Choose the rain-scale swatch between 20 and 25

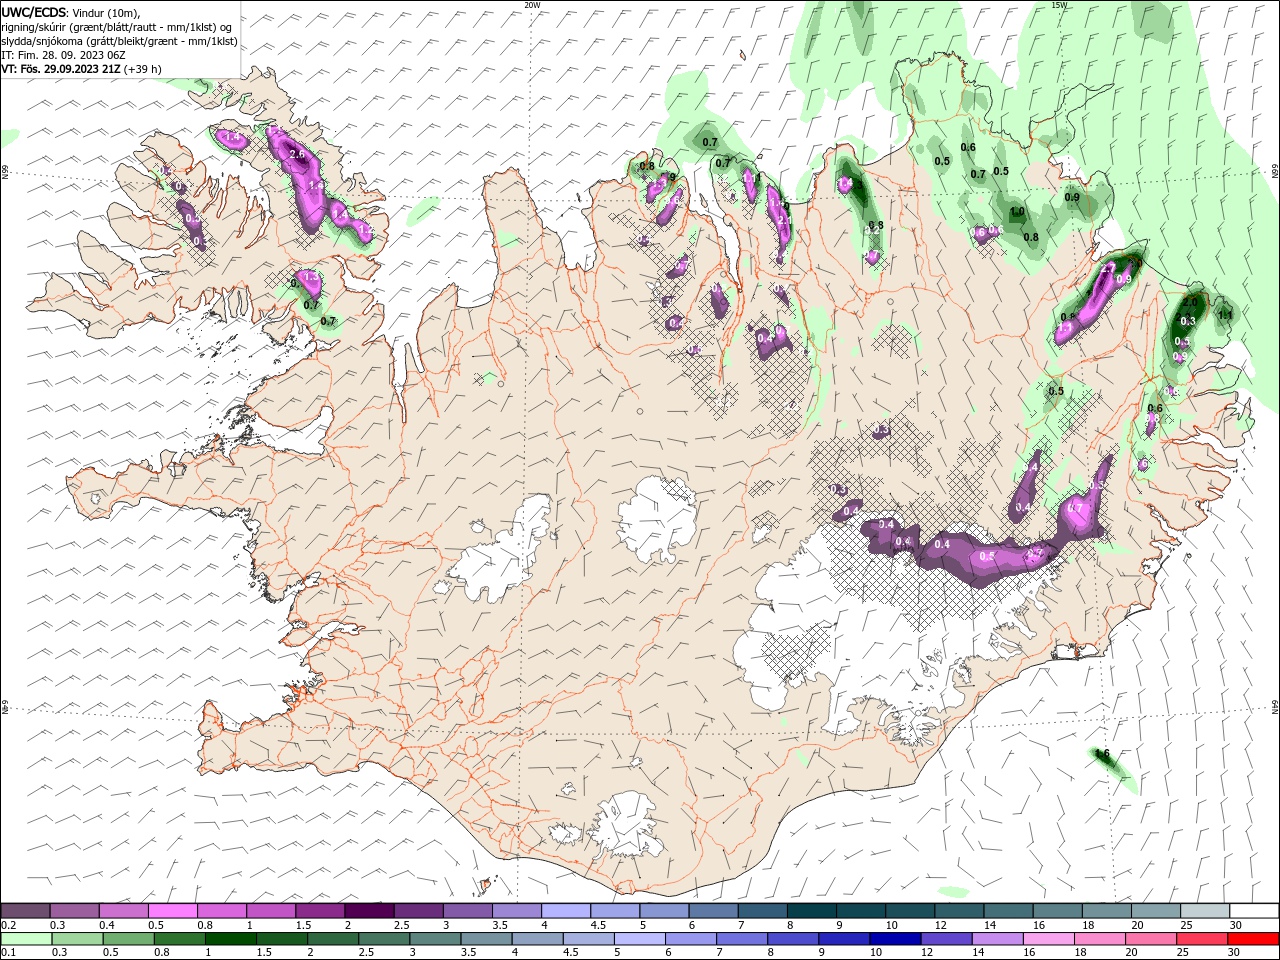[1149, 939]
